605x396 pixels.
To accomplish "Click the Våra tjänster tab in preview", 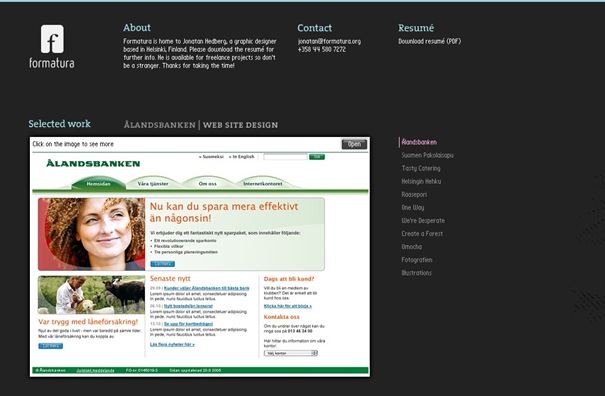I will tap(153, 184).
